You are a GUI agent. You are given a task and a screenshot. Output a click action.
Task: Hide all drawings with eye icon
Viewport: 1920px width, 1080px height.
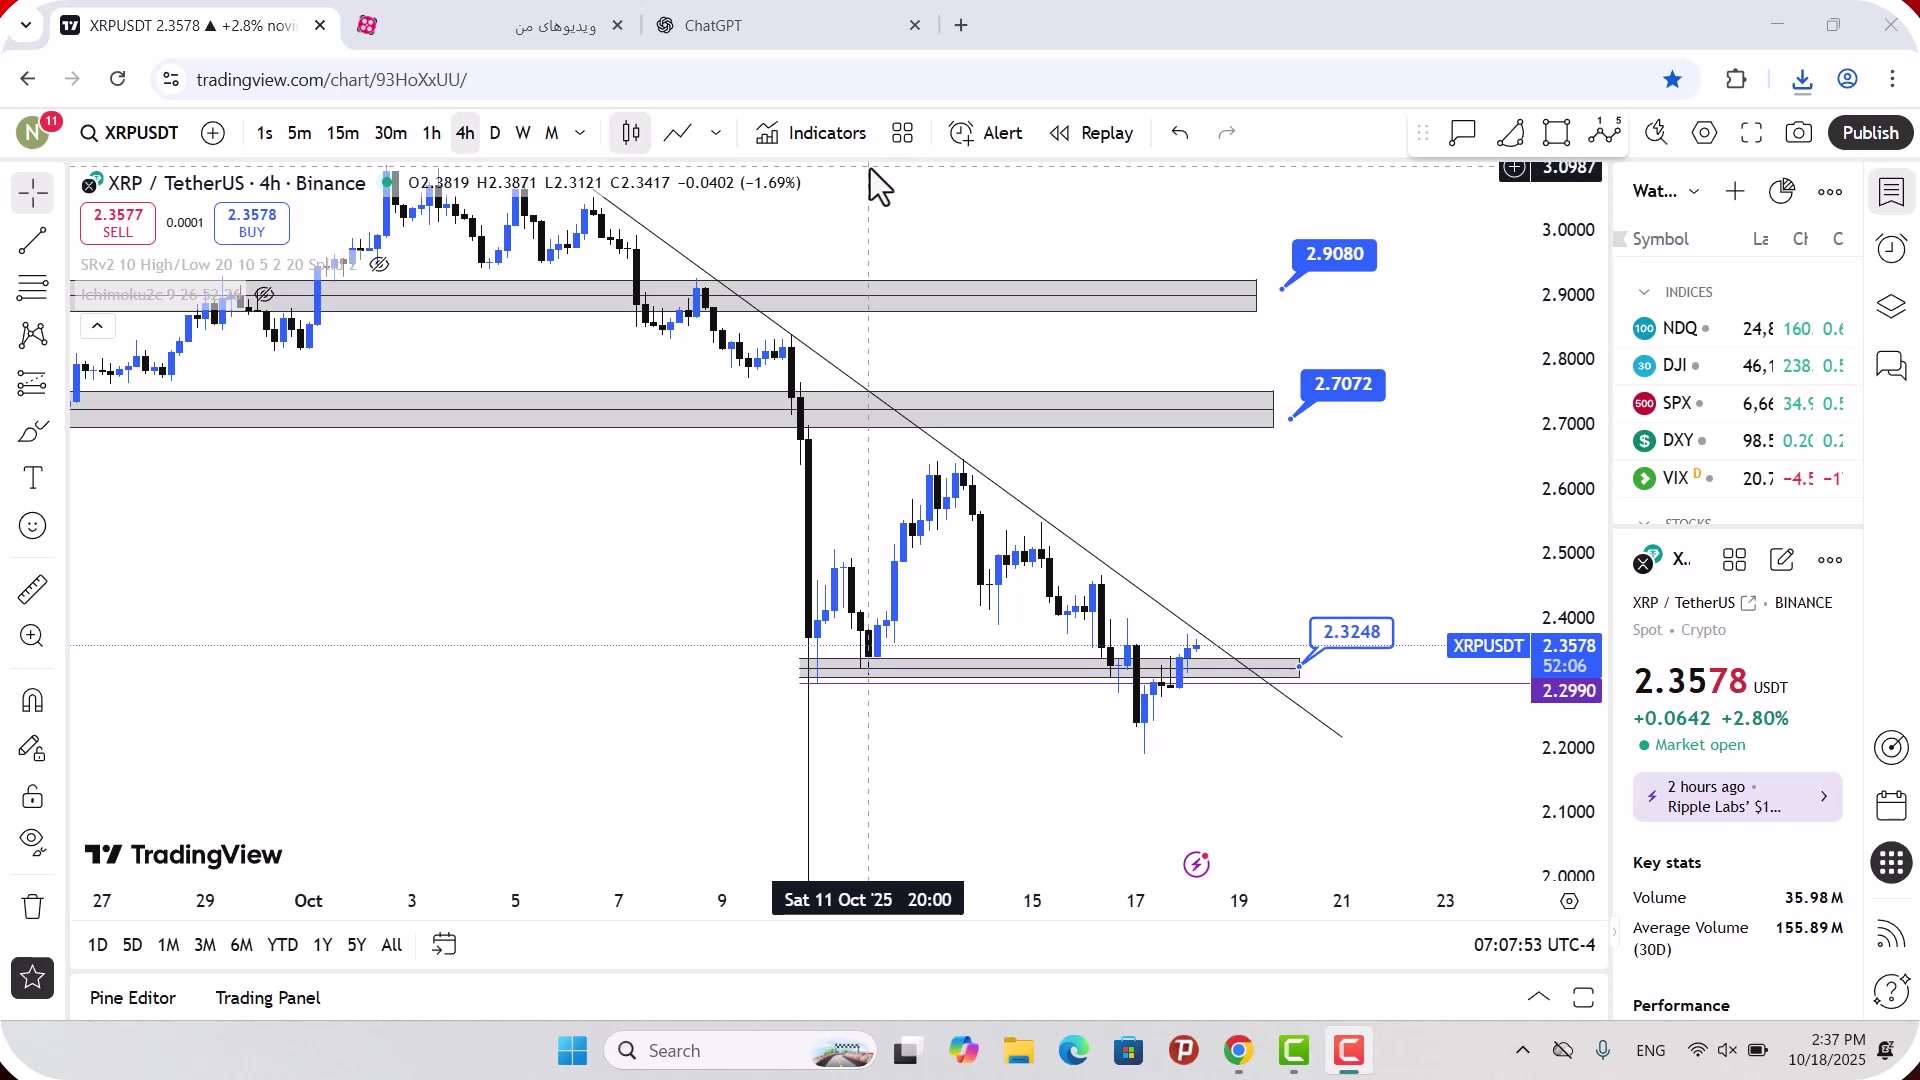[x=32, y=843]
